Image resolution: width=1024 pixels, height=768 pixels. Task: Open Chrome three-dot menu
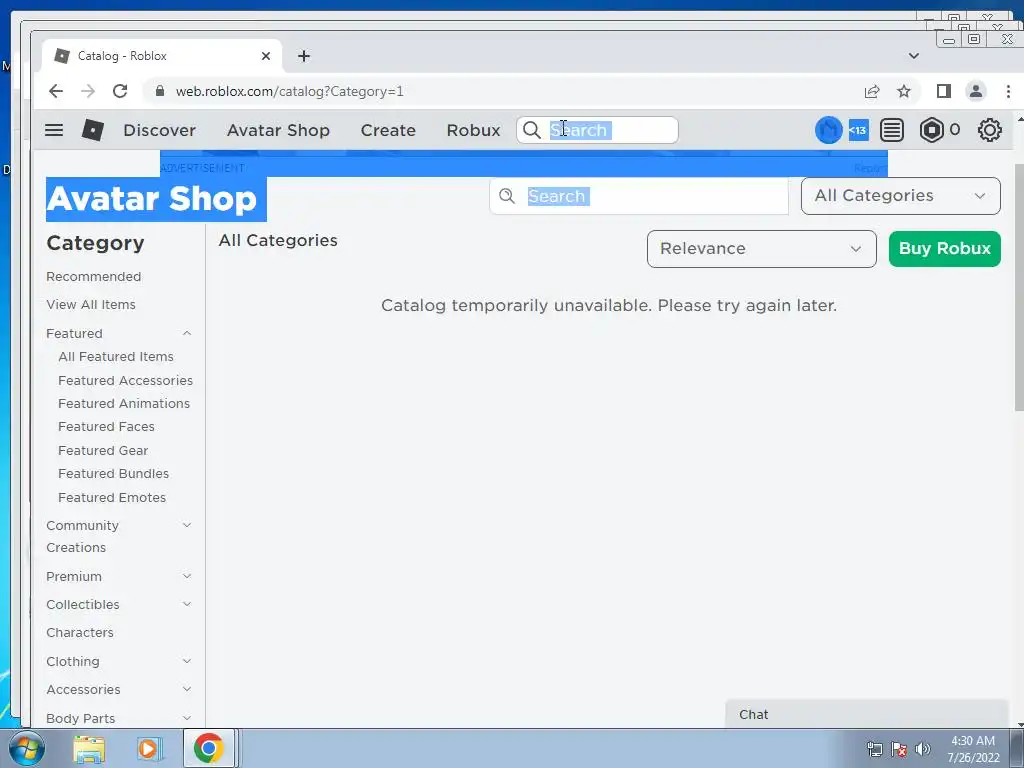pos(1008,91)
